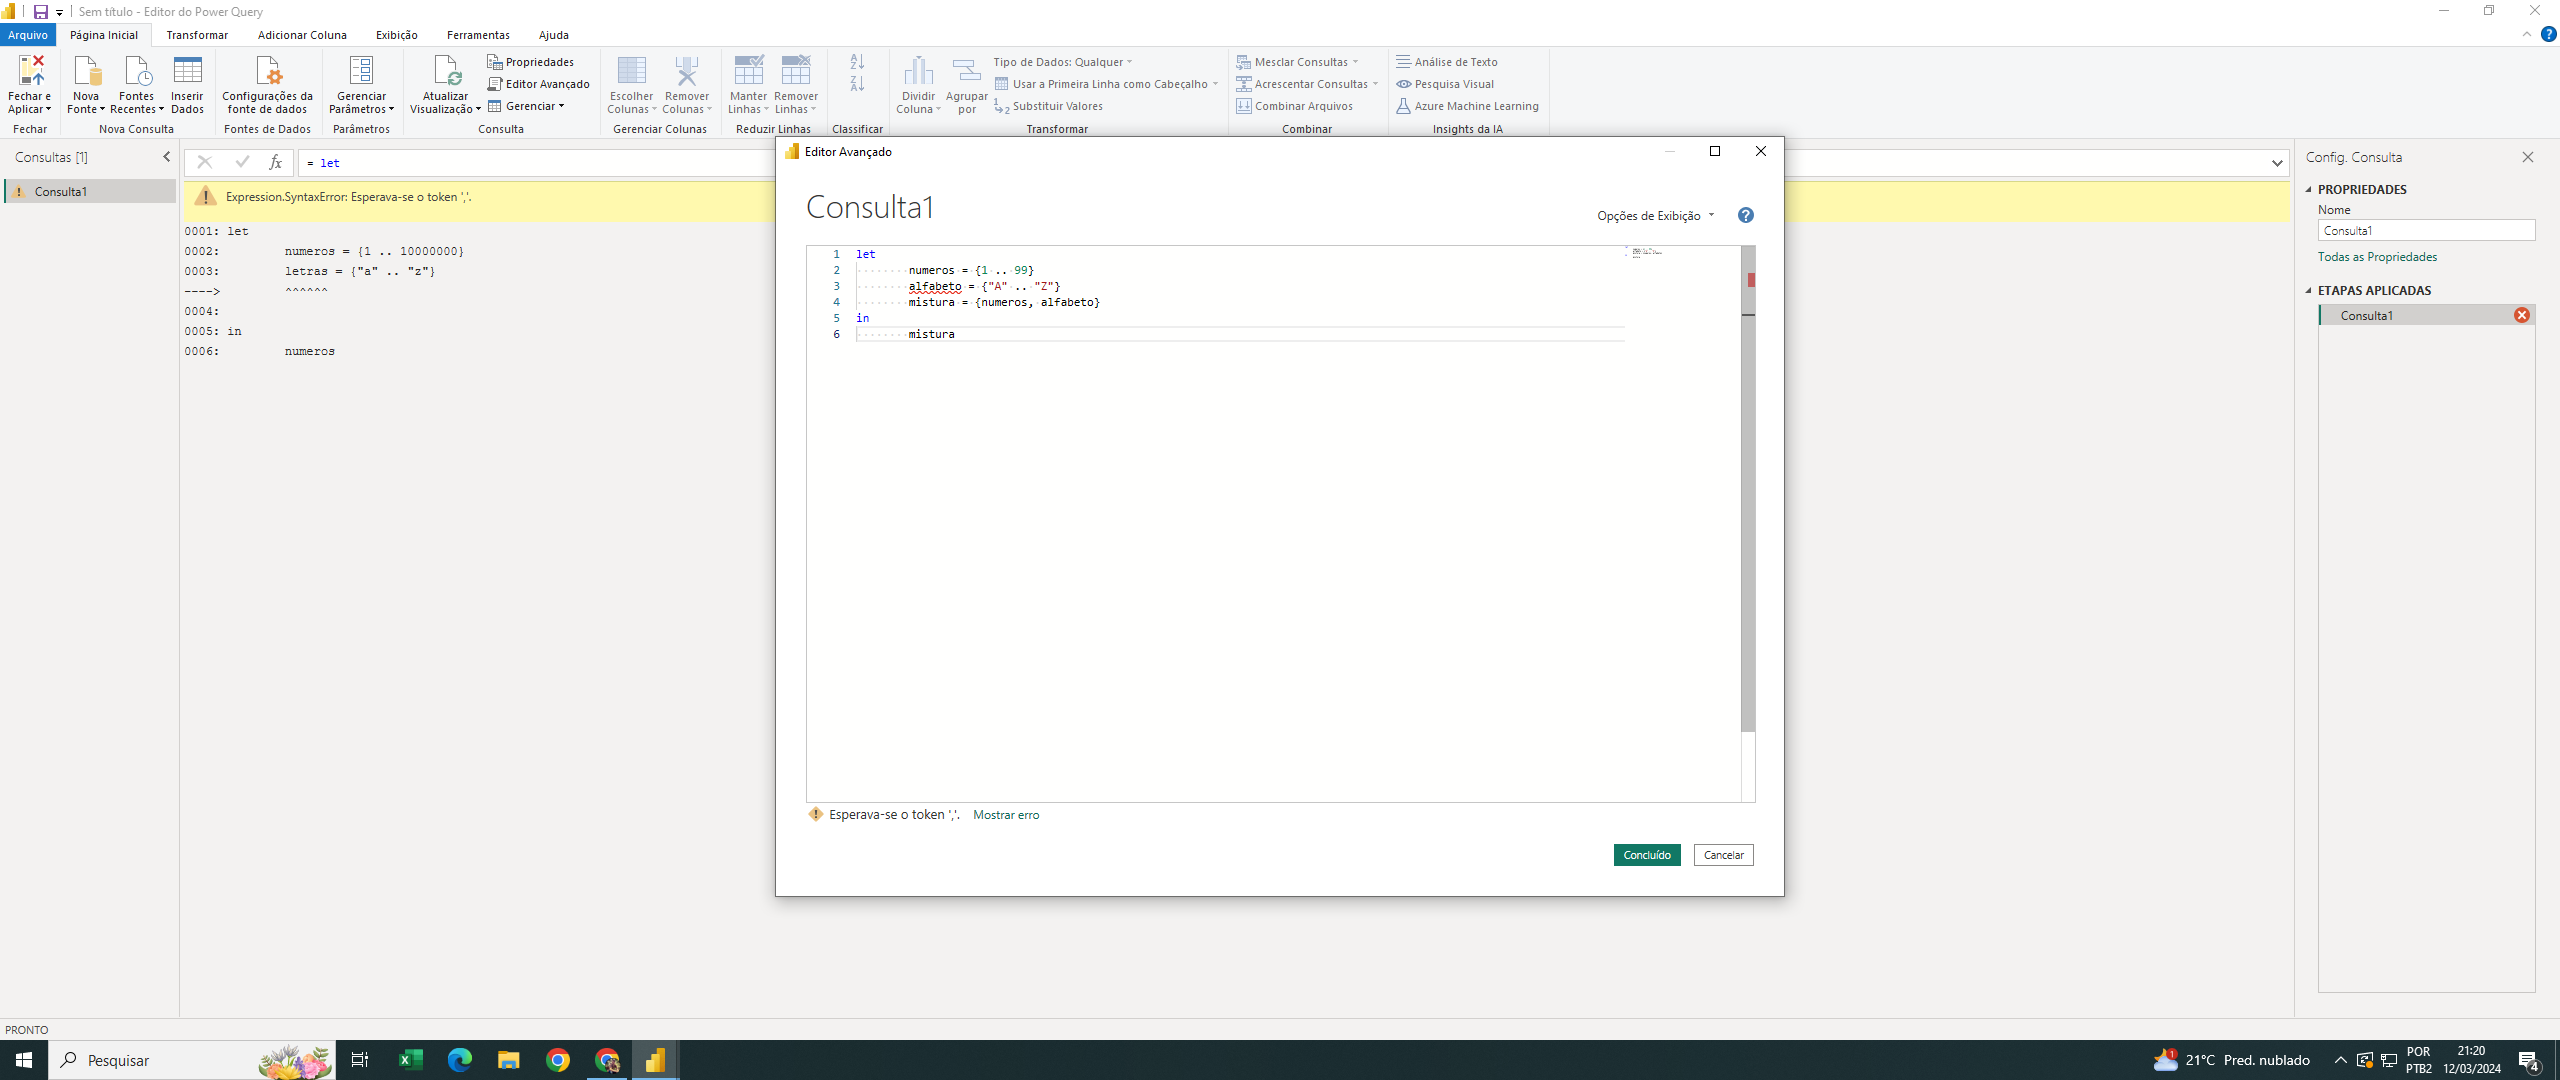Open Editor Avançado from the ribbon

coord(539,84)
